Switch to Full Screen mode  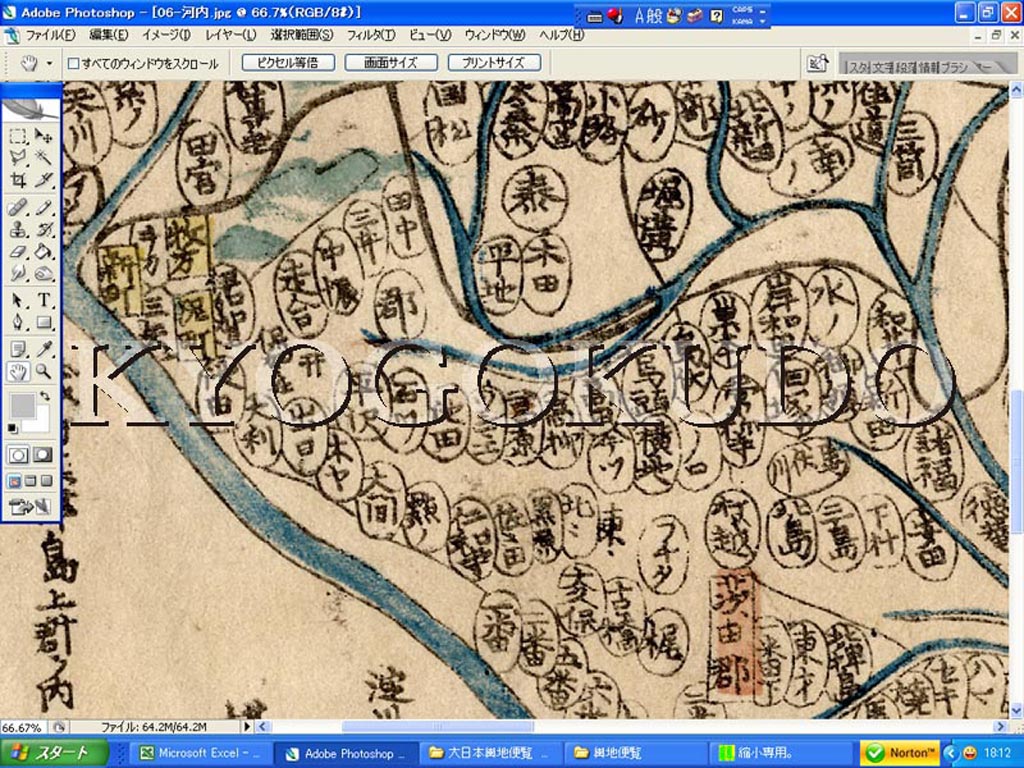click(46, 482)
